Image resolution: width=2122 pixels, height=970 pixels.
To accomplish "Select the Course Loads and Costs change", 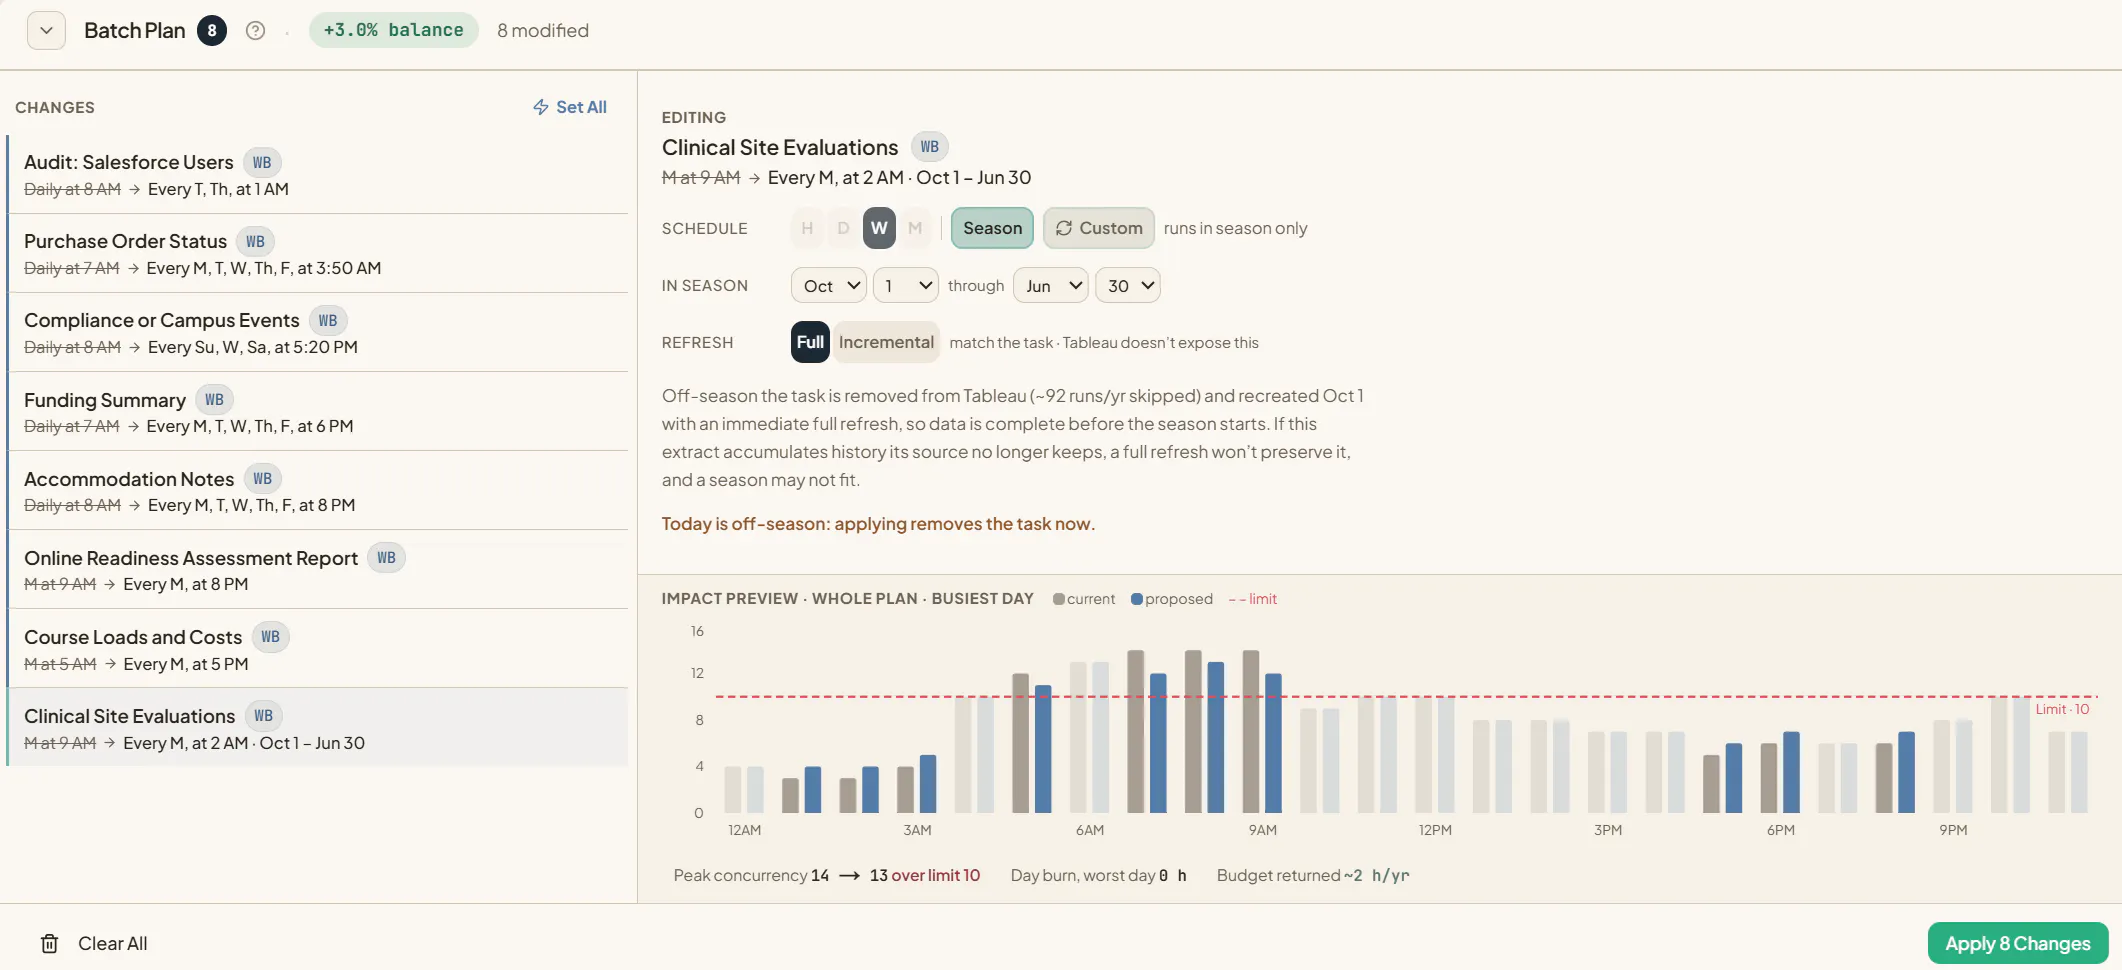I will (318, 648).
